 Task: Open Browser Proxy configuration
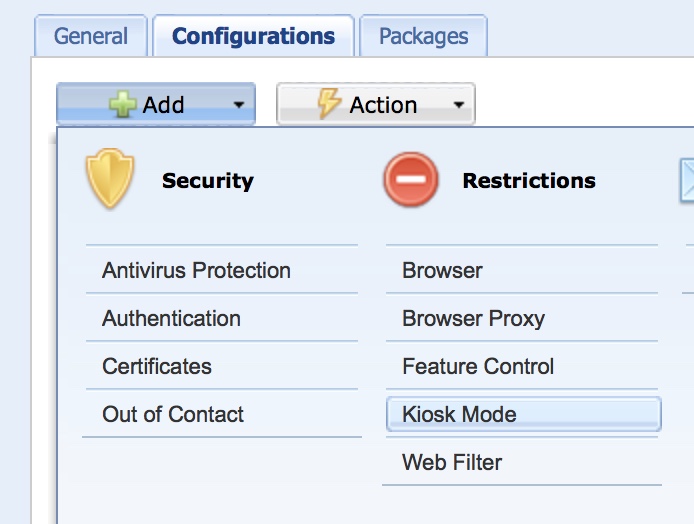coord(473,318)
